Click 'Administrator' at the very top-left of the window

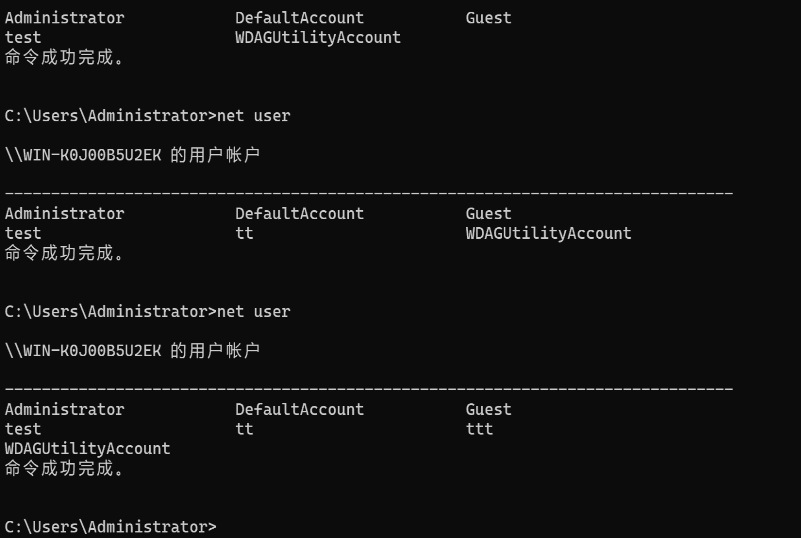(65, 18)
